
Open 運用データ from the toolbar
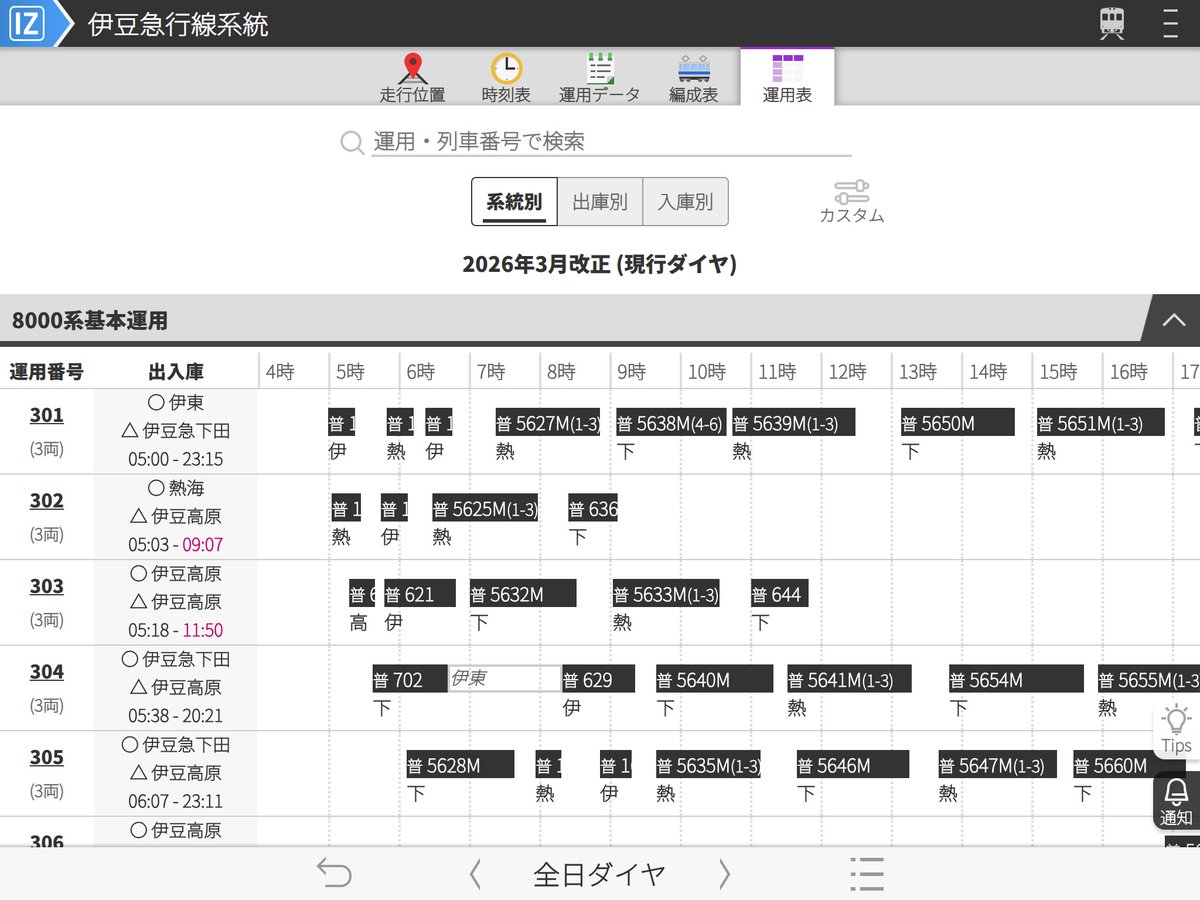[x=599, y=75]
